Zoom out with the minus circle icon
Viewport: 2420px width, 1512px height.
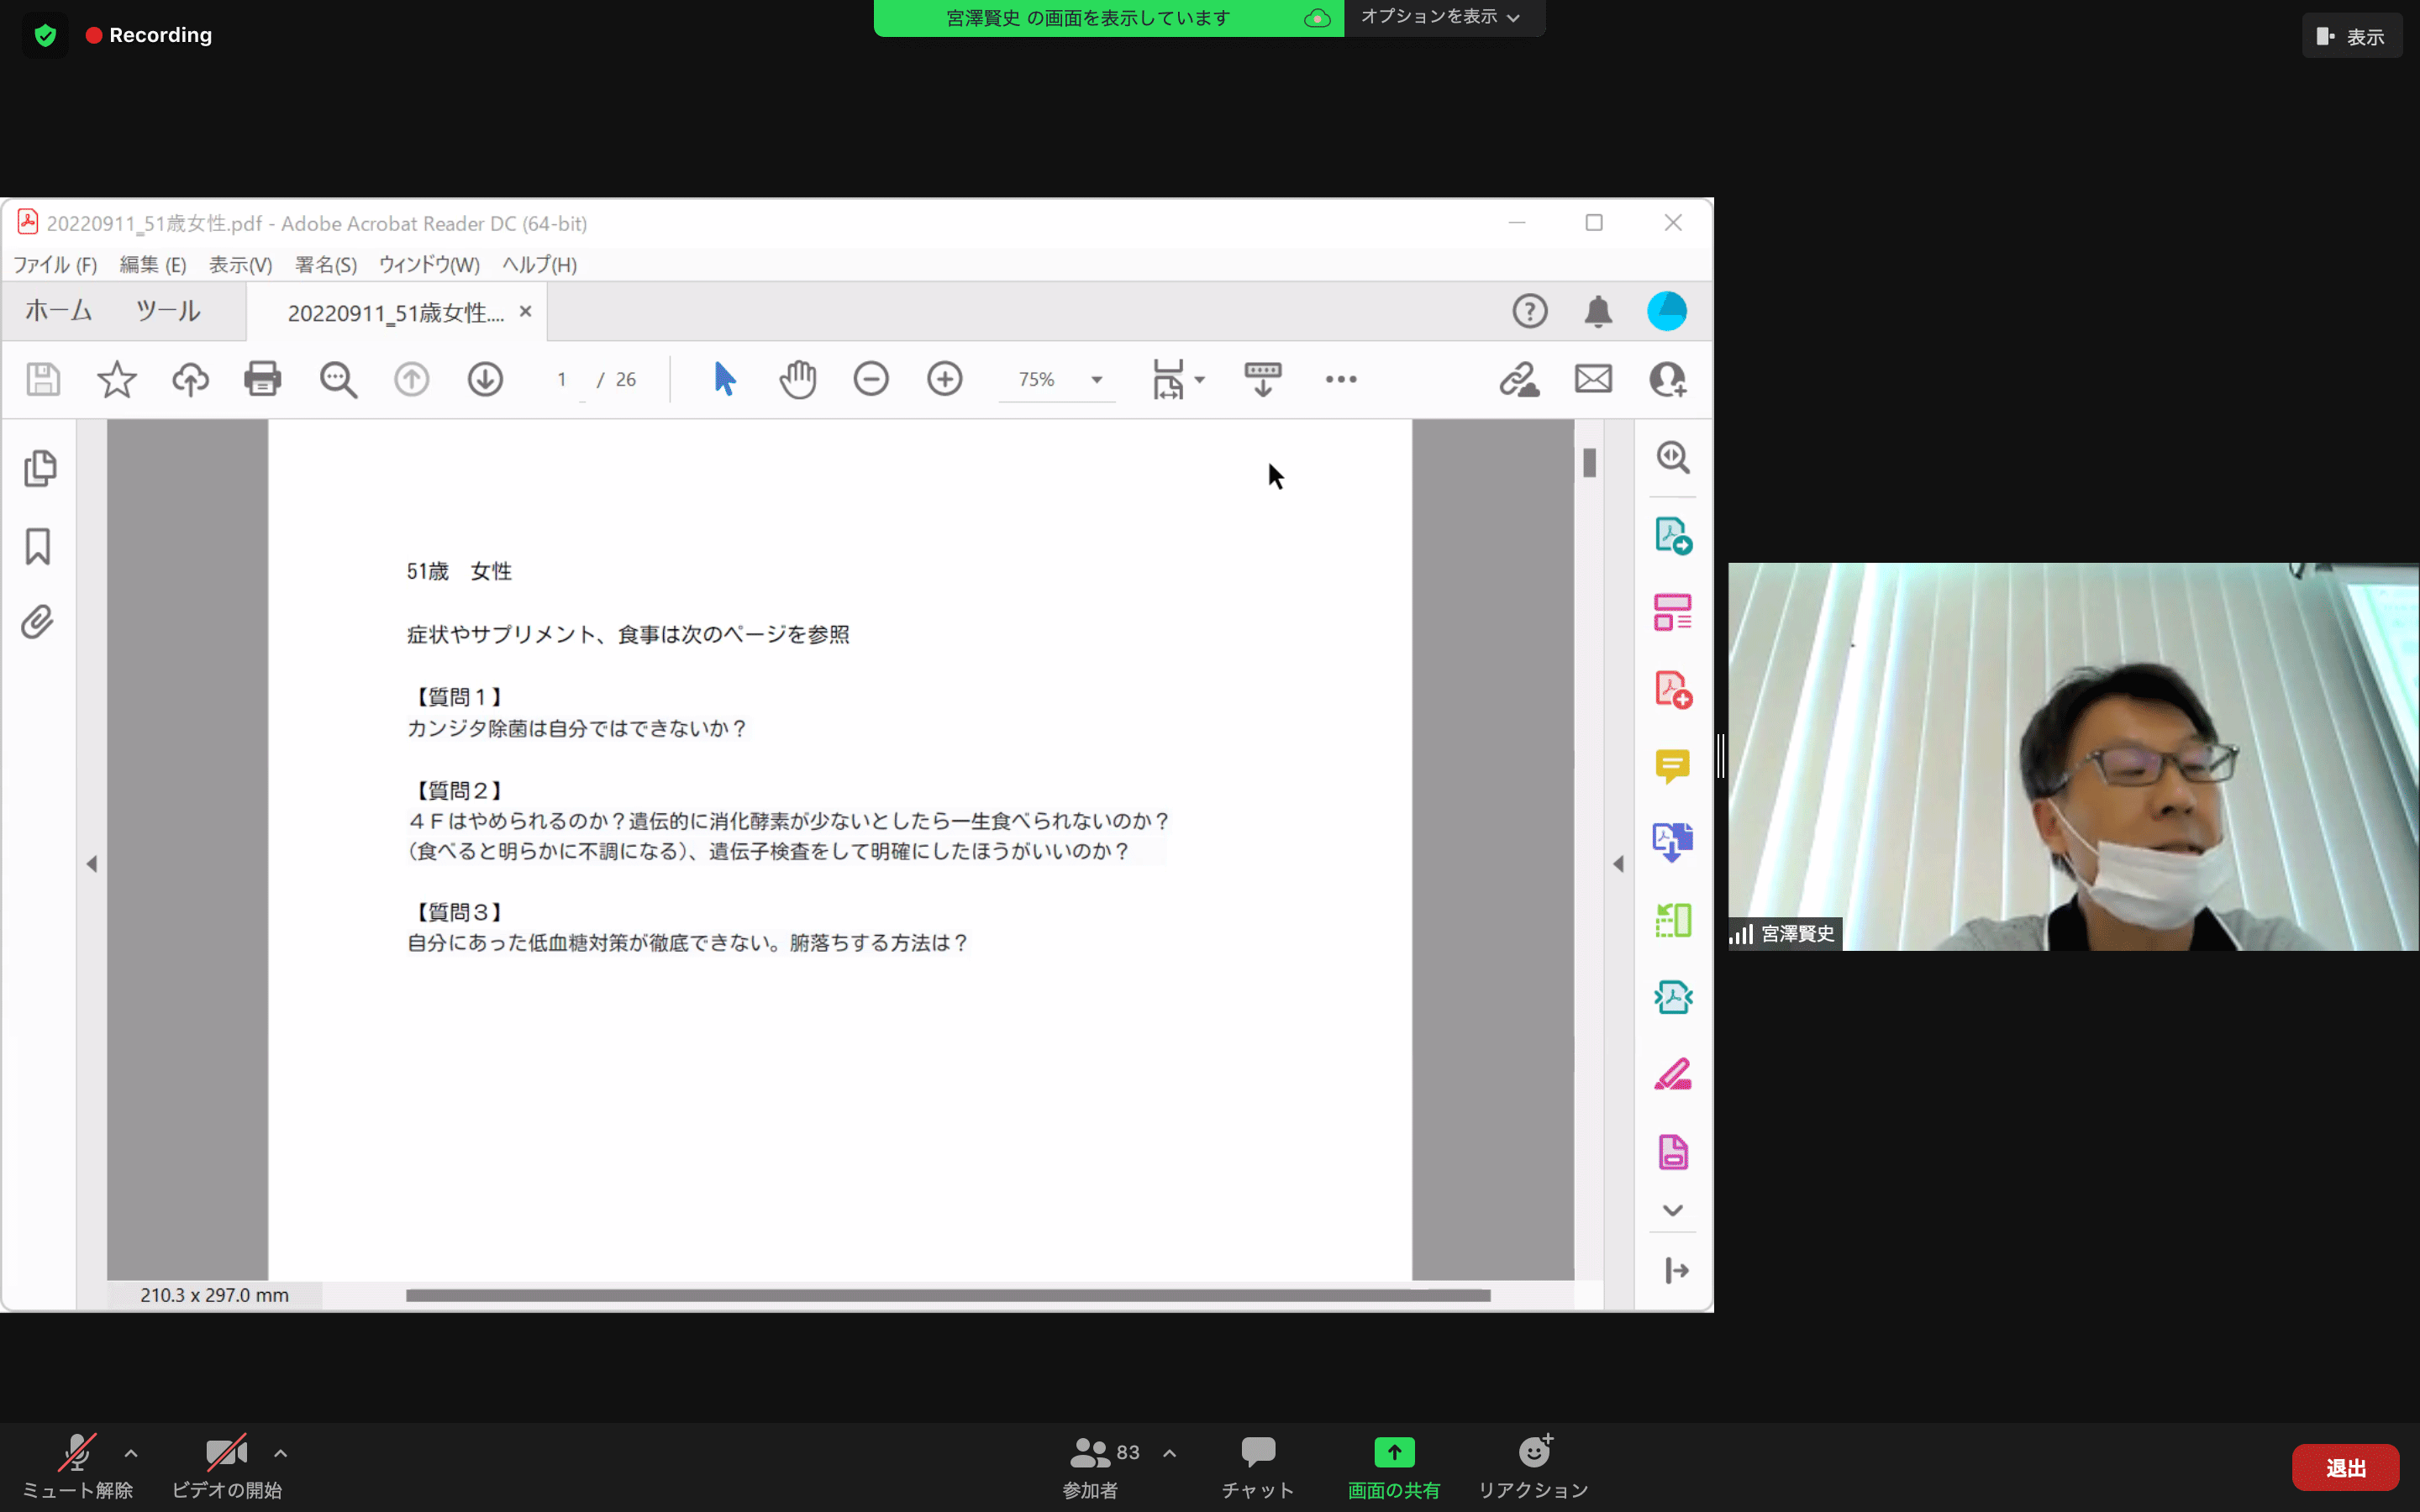pos(871,379)
